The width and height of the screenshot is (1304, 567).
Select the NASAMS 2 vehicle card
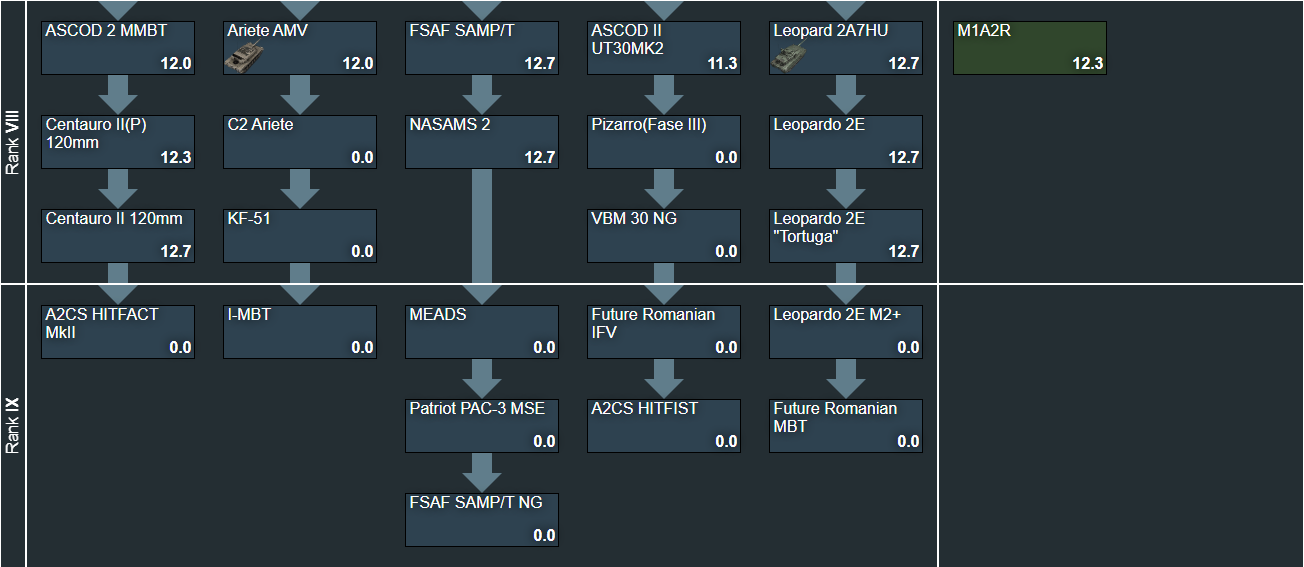(482, 142)
